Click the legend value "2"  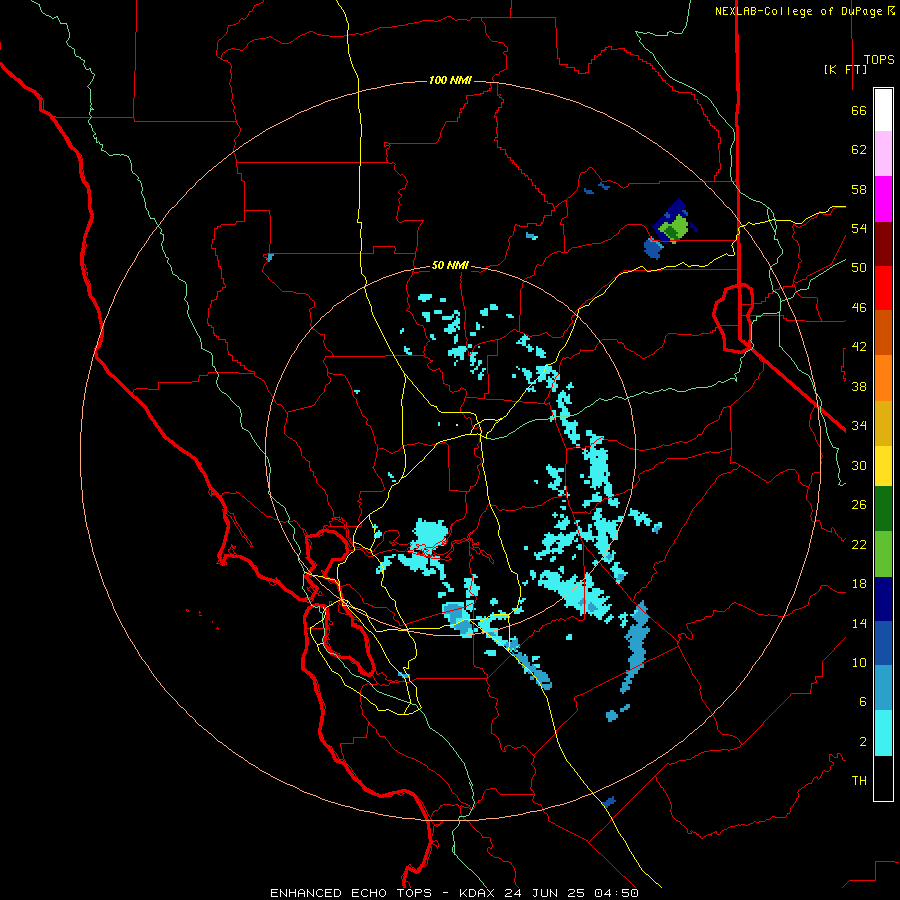862,742
